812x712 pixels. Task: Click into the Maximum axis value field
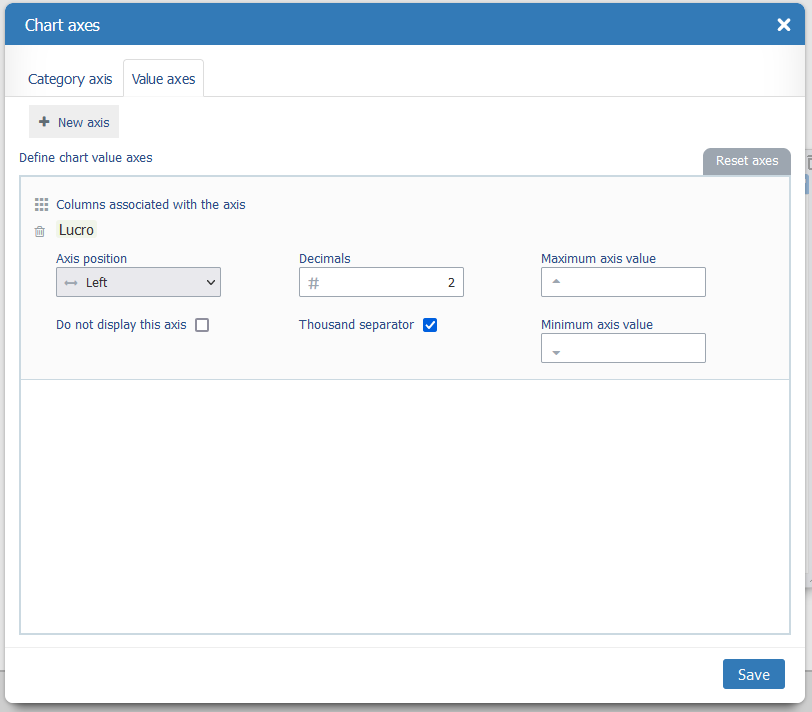click(632, 283)
